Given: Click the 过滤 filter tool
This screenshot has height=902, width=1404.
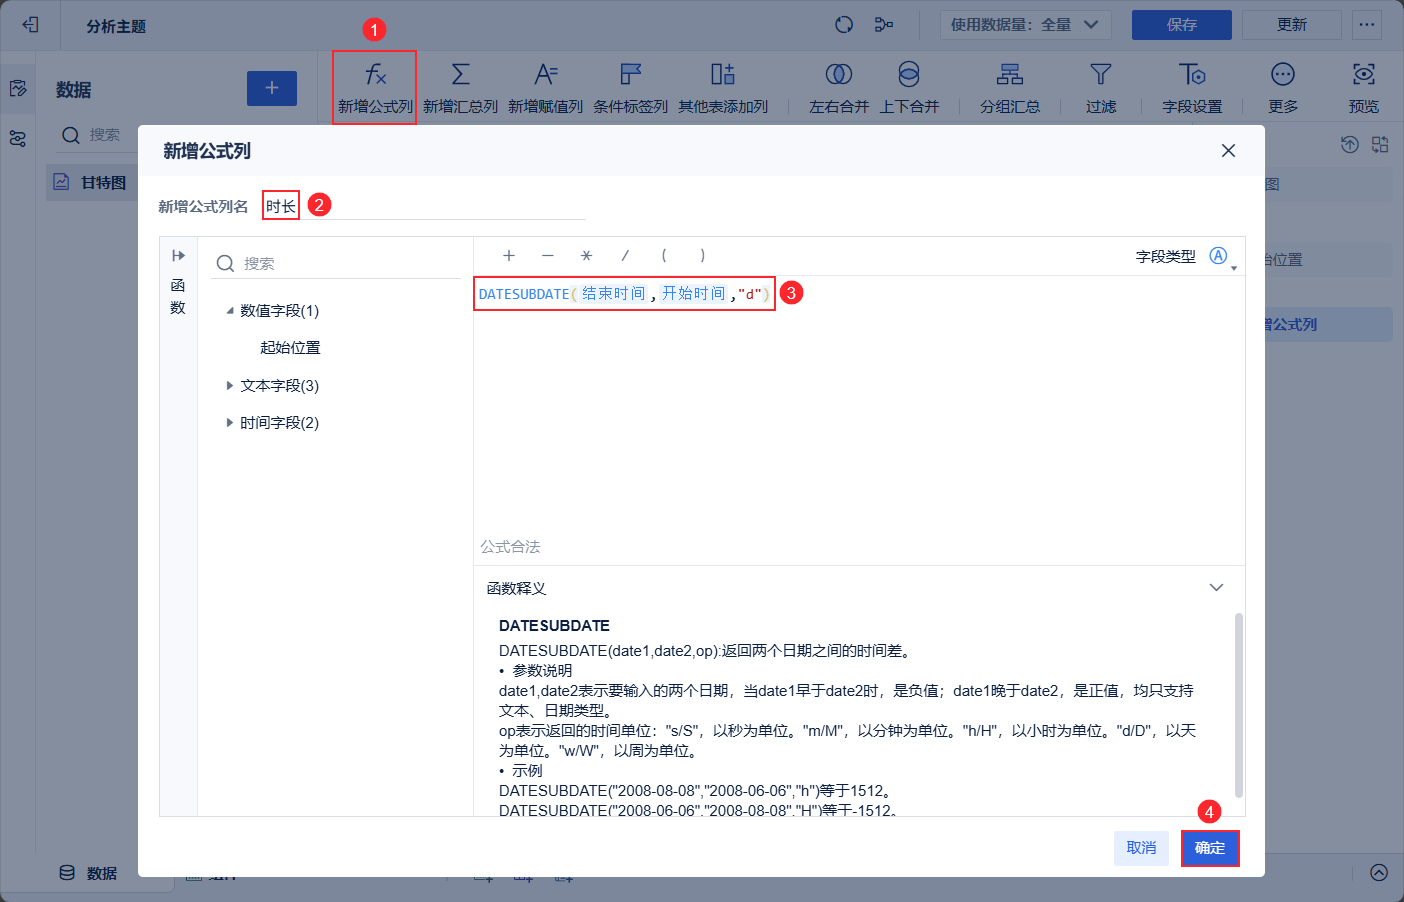Looking at the screenshot, I should tap(1101, 87).
